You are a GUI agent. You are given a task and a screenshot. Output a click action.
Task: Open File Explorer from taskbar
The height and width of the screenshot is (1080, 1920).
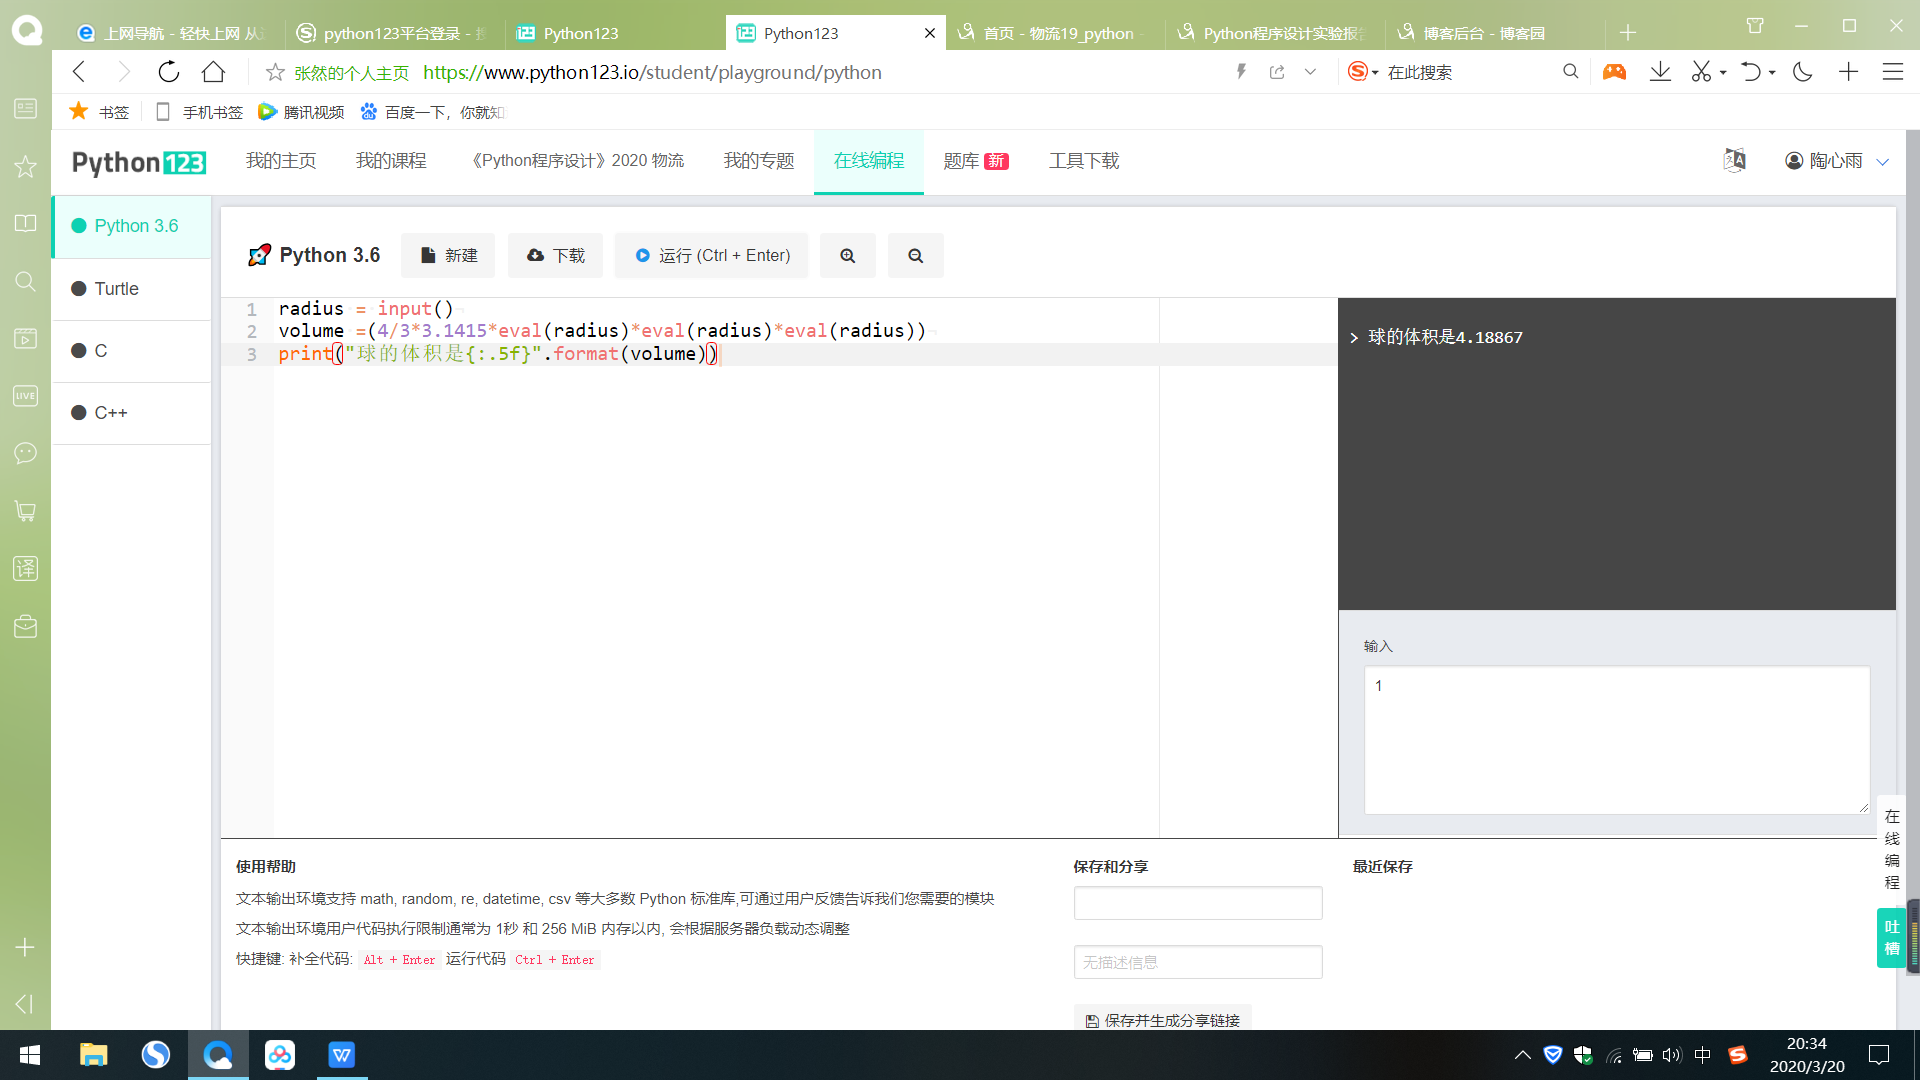(93, 1055)
